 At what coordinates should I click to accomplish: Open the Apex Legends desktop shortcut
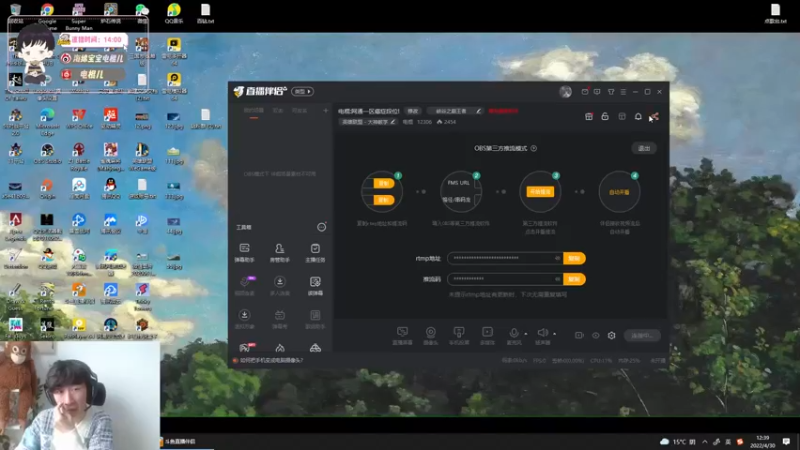click(15, 226)
